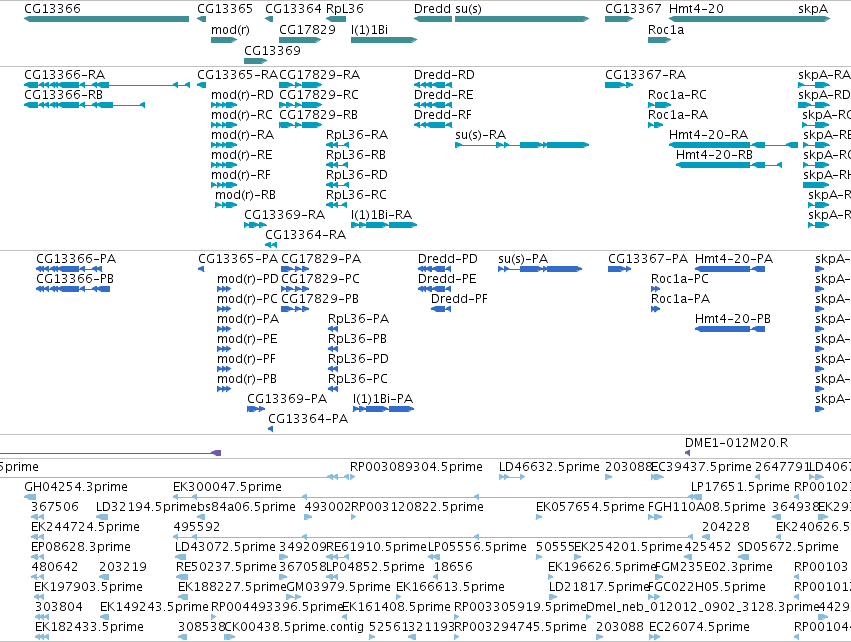
Task: Click protein CG13365-PA
Action: point(201,269)
